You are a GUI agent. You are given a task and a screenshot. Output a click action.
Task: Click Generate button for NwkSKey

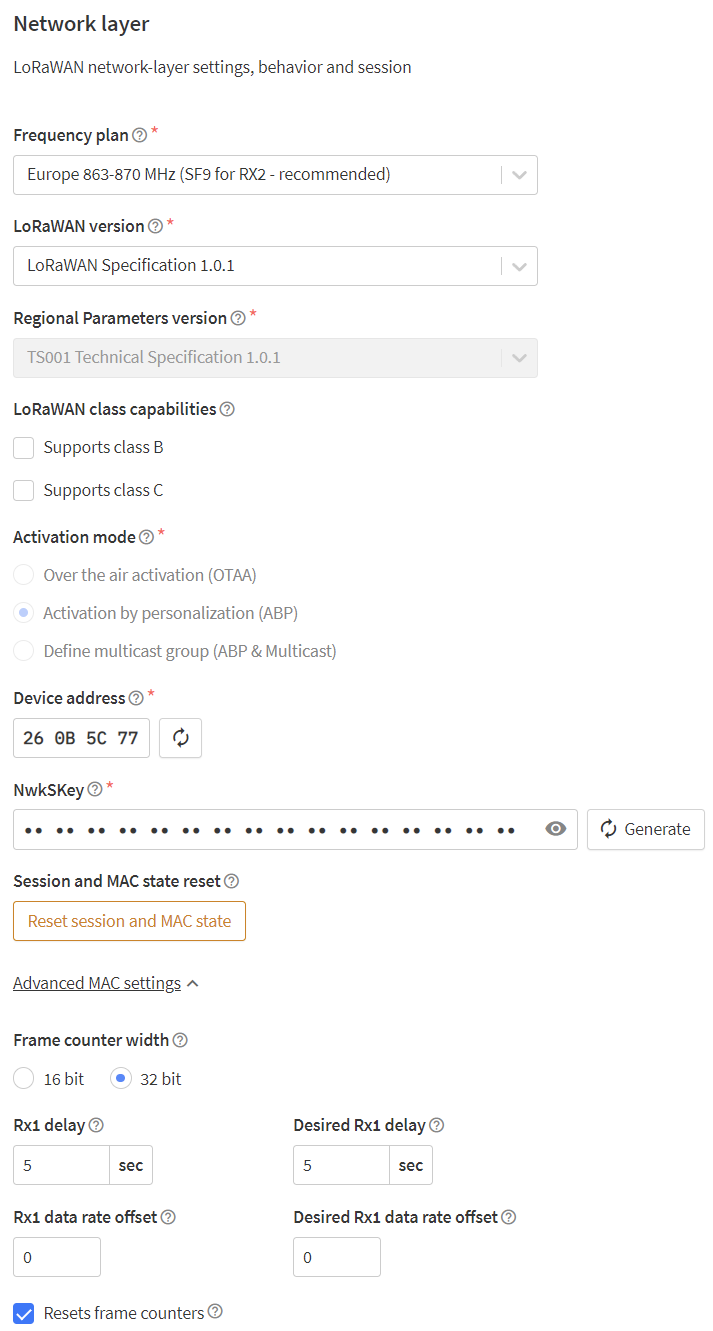(646, 829)
